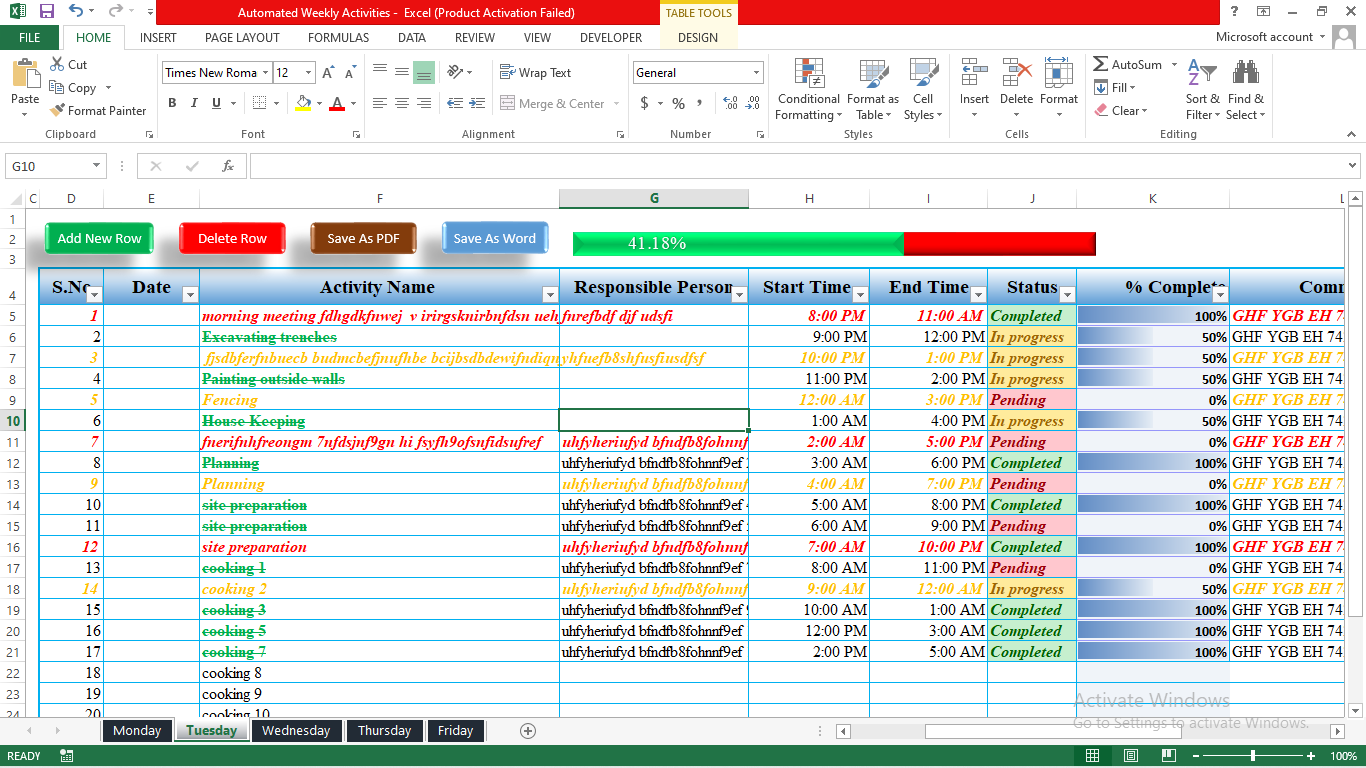Expand the font name dropdown
1366x768 pixels.
coord(265,73)
